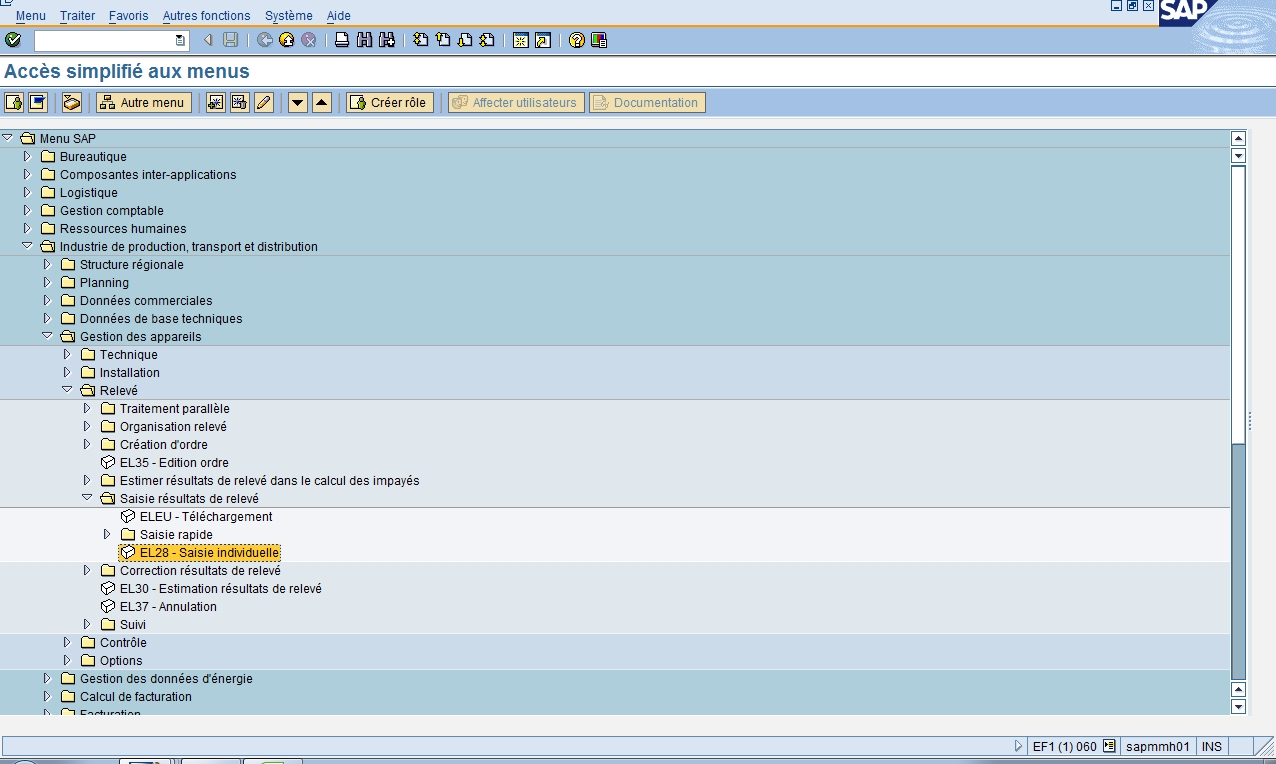1276x764 pixels.
Task: Click the Delete Favorites icon
Action: (x=240, y=103)
